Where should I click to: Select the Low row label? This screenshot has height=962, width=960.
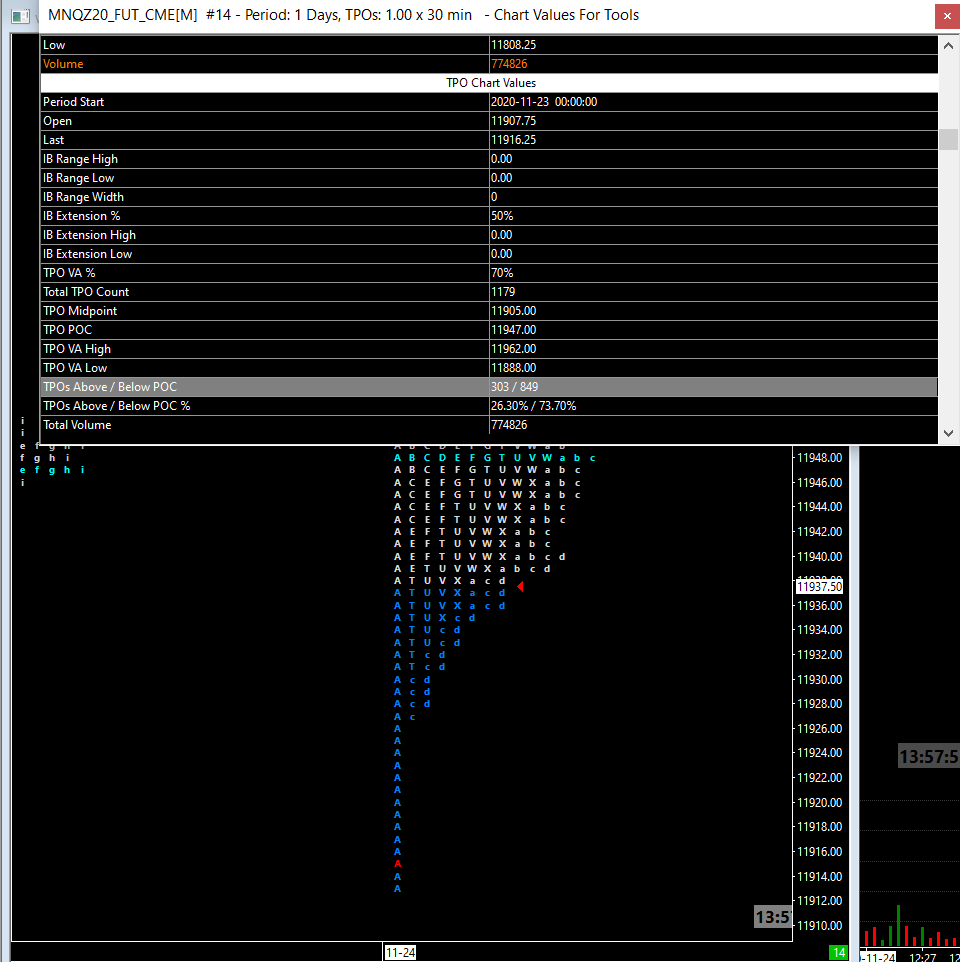[x=54, y=45]
